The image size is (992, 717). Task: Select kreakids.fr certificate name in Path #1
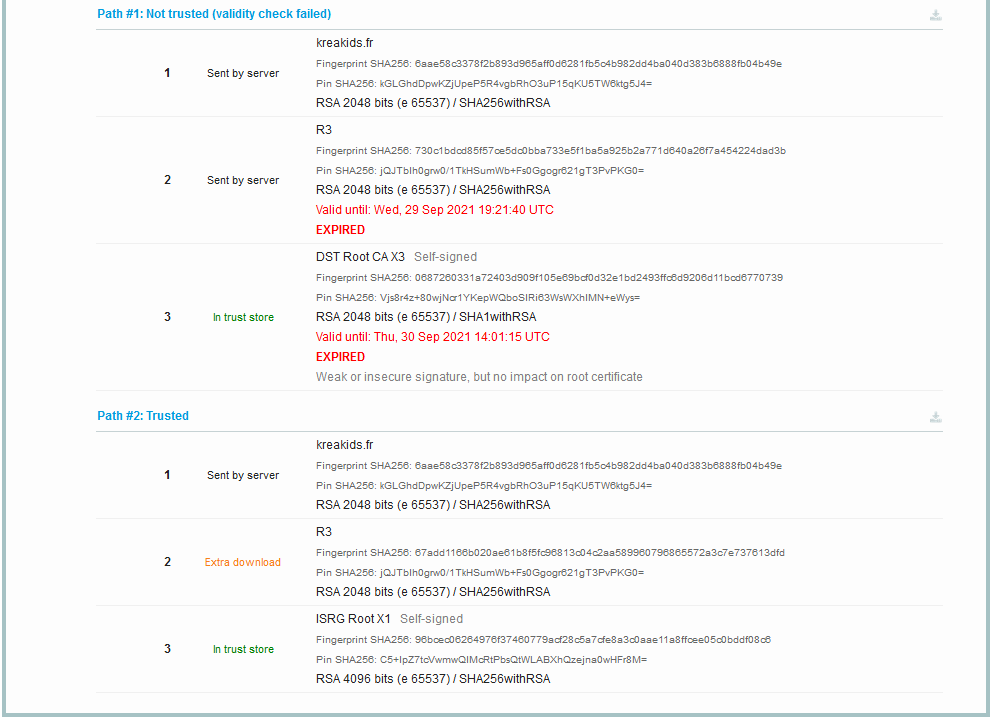343,43
